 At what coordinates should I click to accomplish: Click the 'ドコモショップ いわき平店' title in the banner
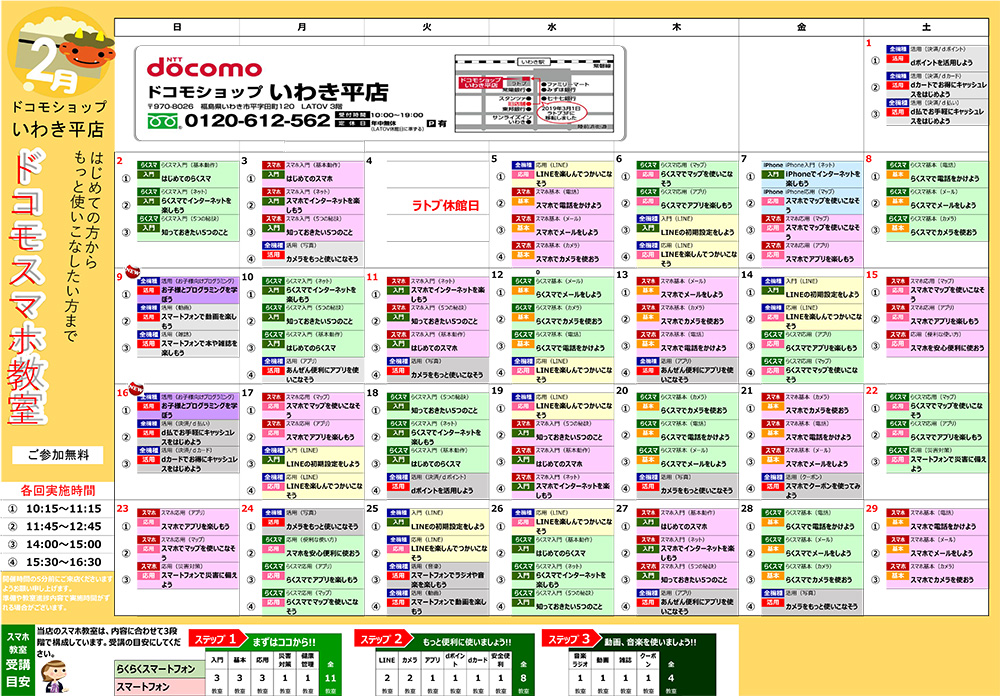pyautogui.click(x=267, y=93)
